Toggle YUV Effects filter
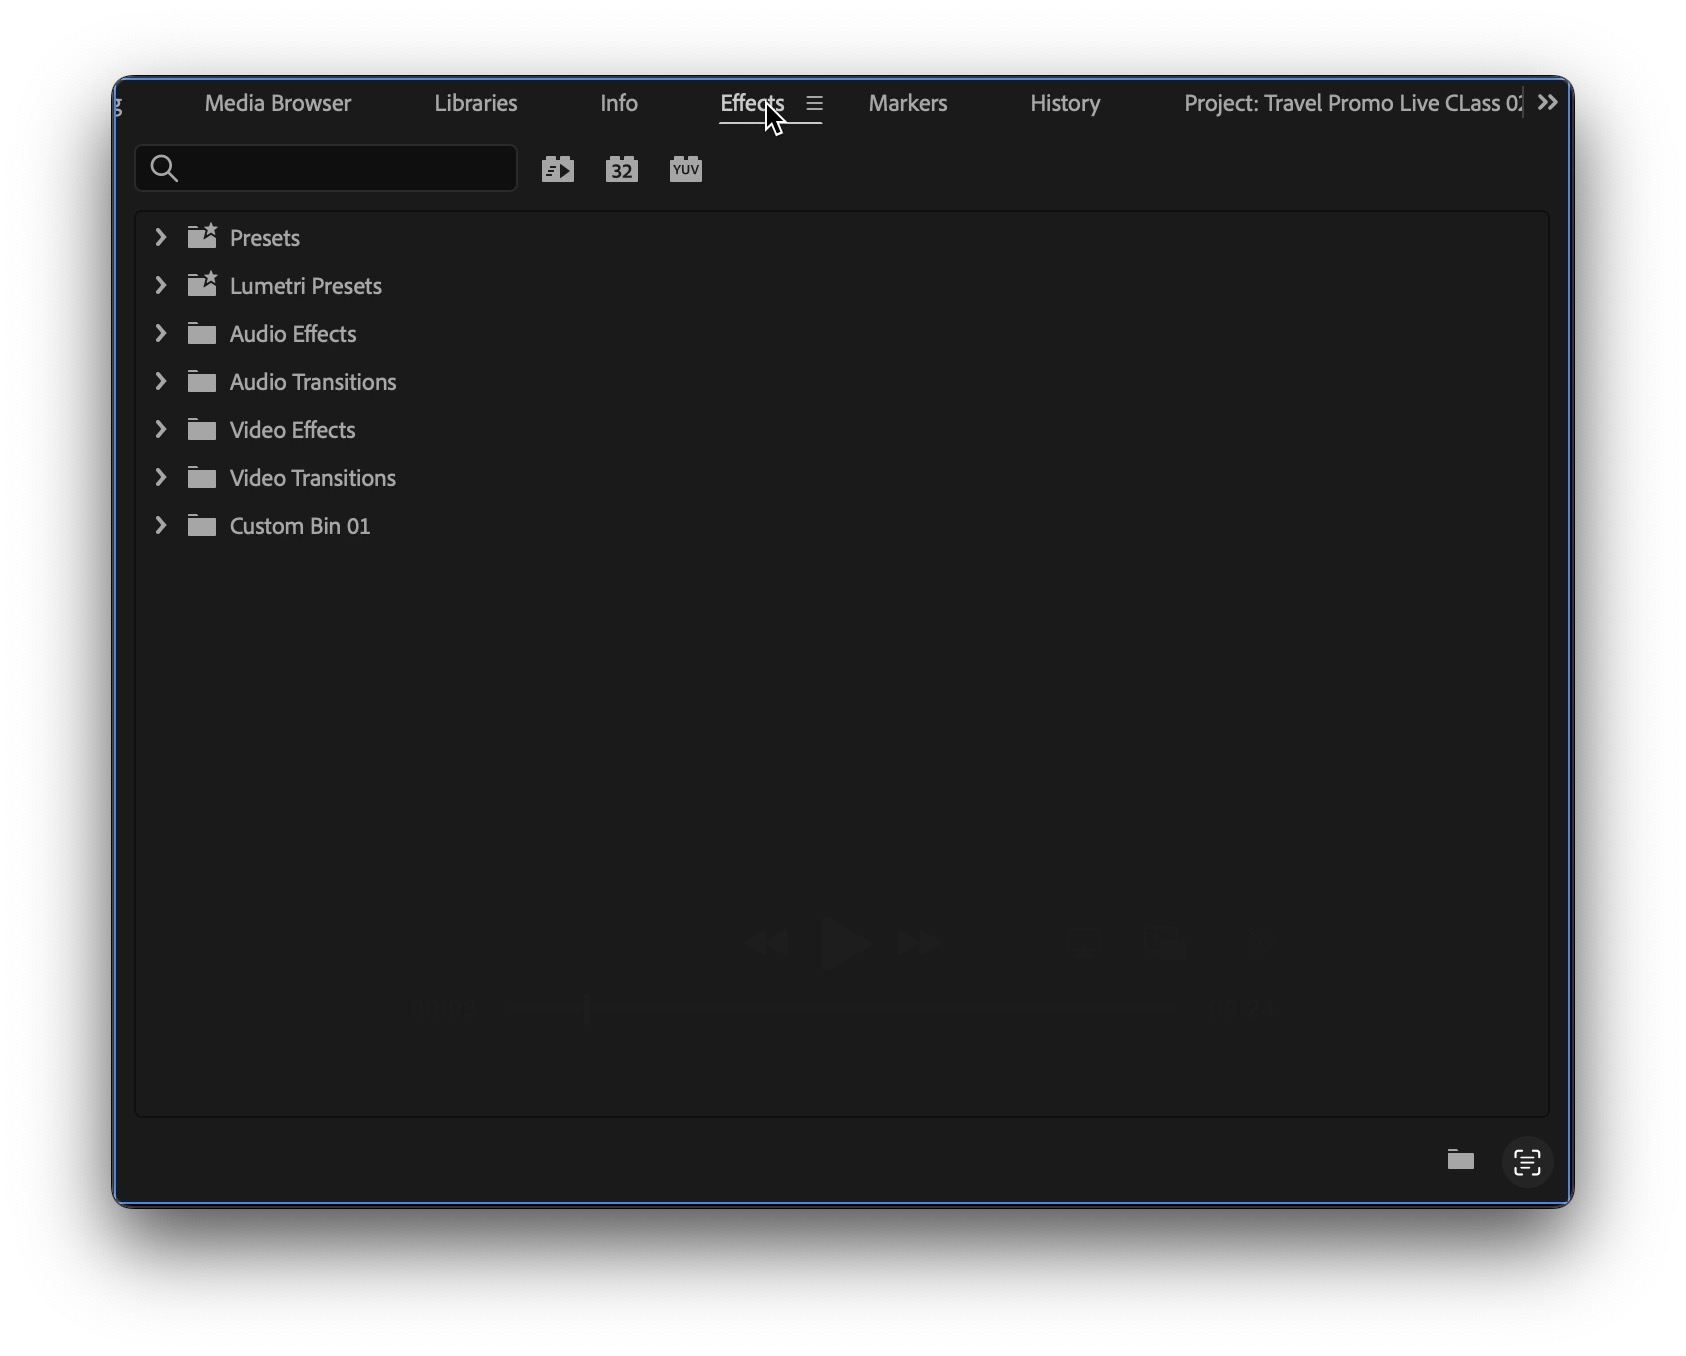 [x=686, y=169]
